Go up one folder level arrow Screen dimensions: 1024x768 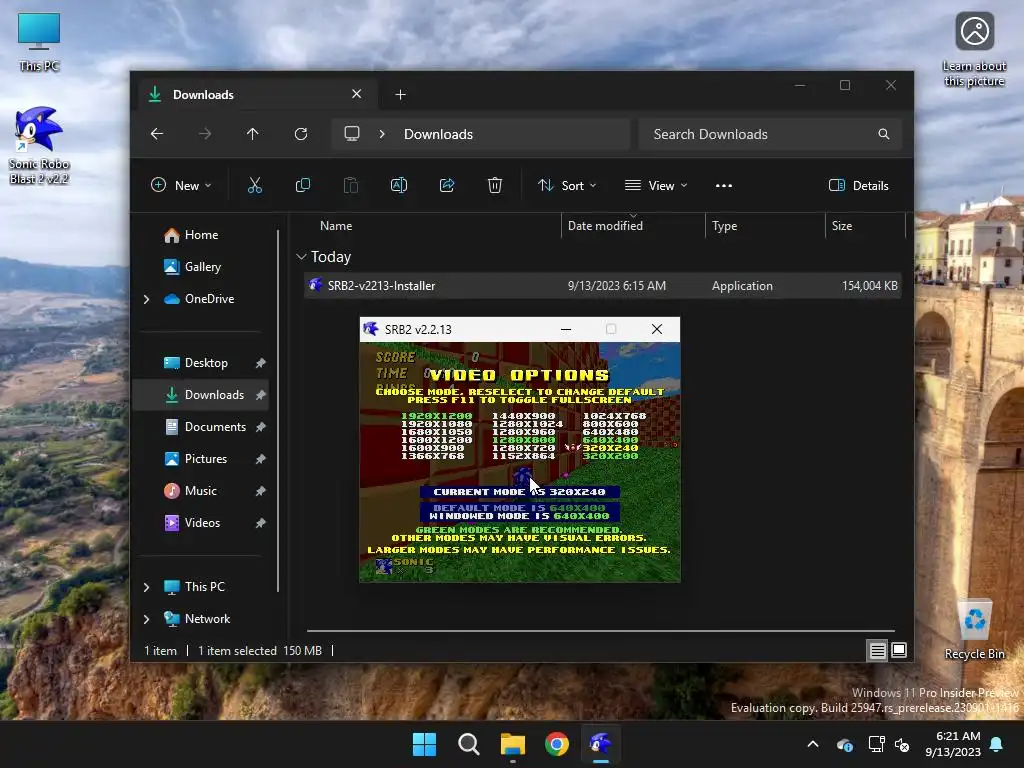click(x=253, y=134)
